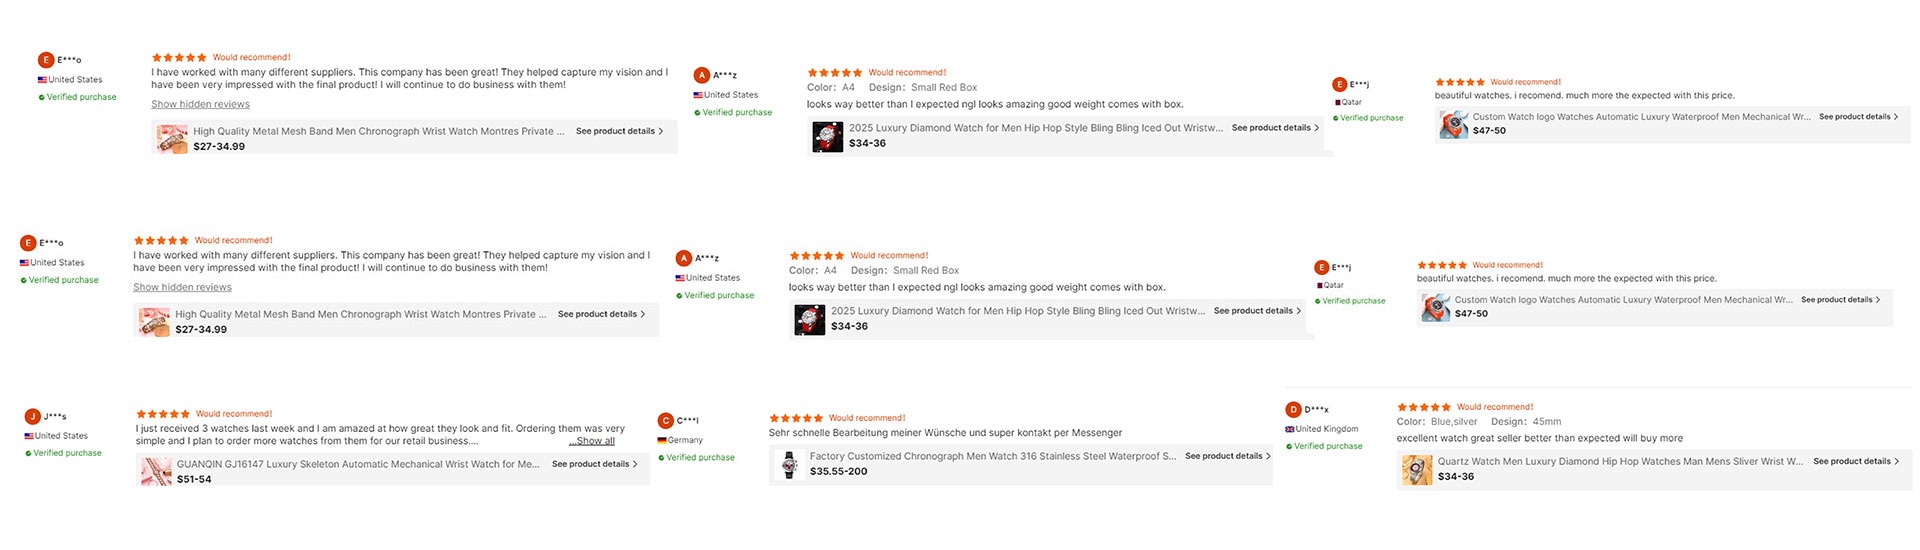1920x550 pixels.
Task: Click the GUANQIN skeleton watch thumbnail
Action: (156, 471)
